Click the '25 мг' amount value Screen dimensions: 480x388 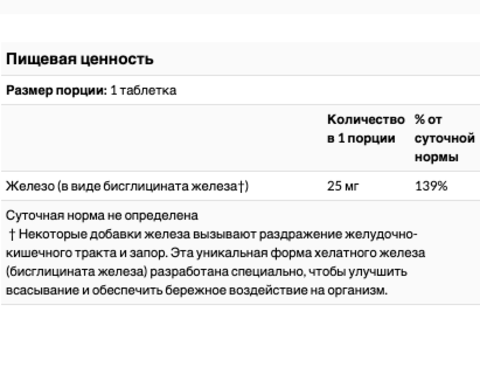point(343,186)
